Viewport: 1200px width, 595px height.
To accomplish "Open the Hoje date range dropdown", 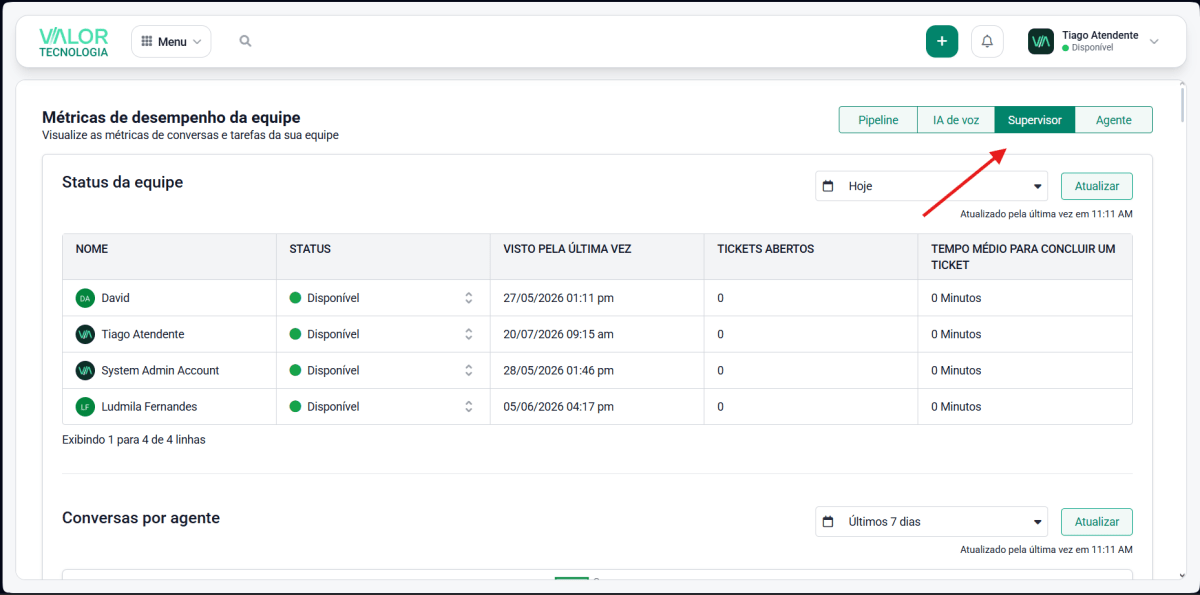I will click(x=931, y=186).
